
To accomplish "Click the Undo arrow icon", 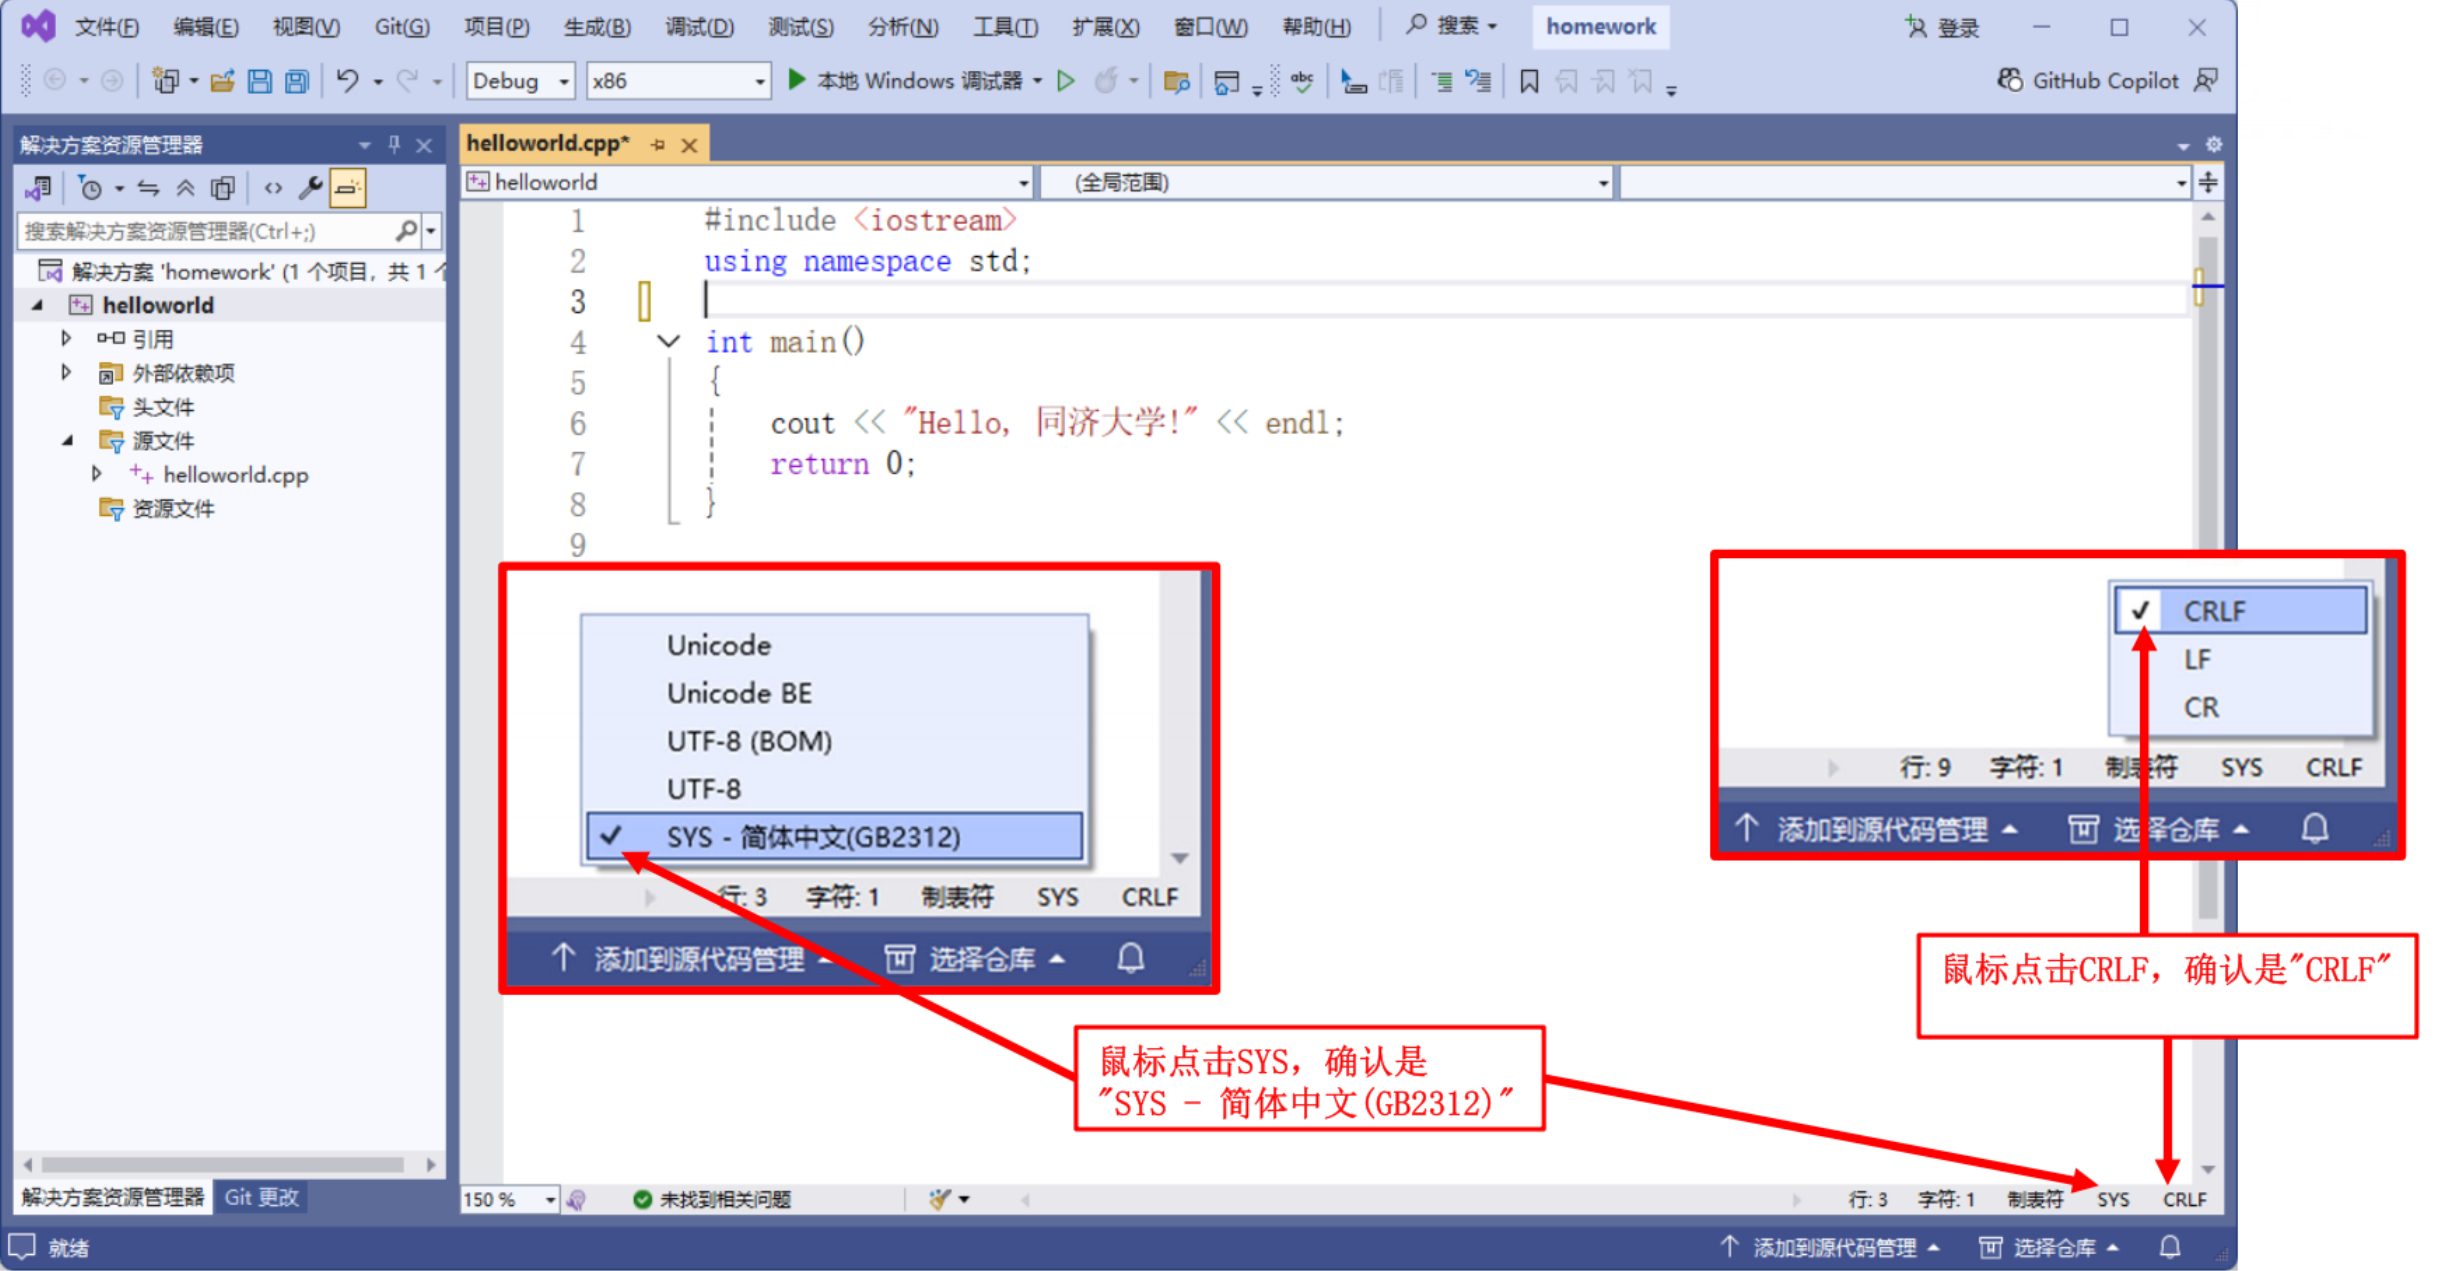I will [x=347, y=81].
